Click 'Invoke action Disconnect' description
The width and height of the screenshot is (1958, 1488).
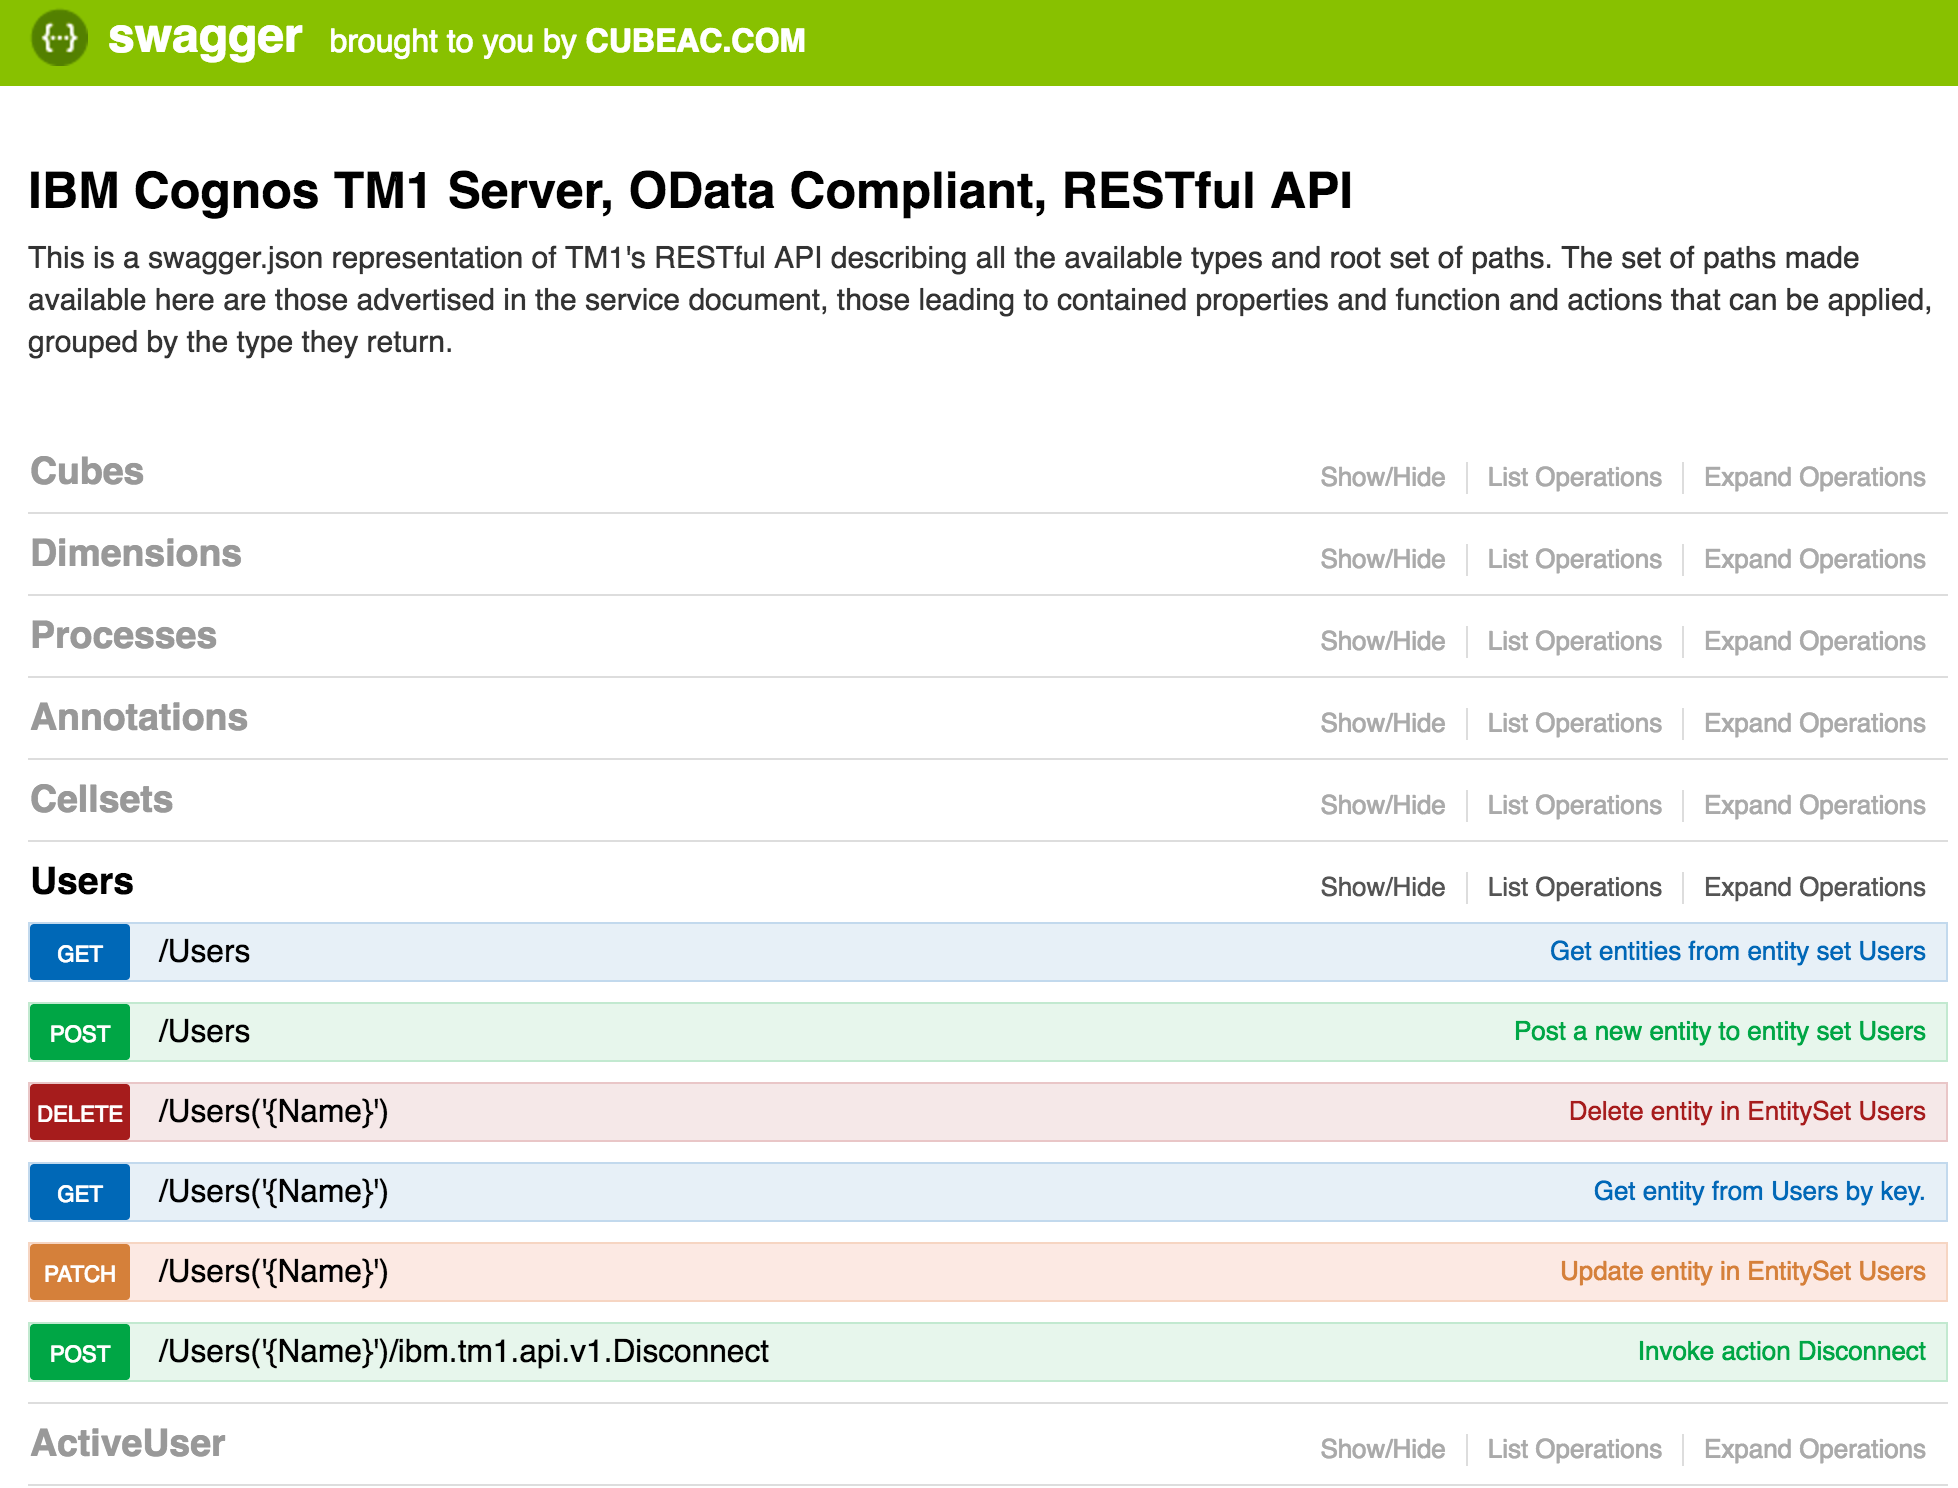click(x=1781, y=1351)
